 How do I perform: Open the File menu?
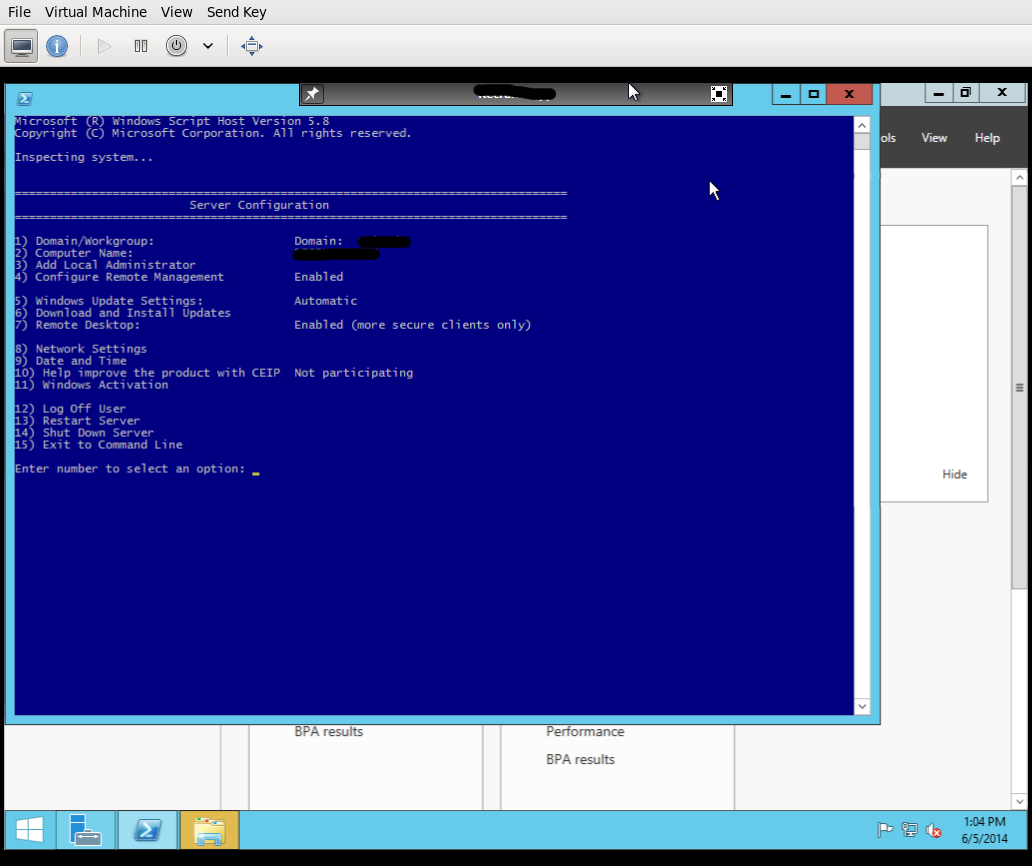(19, 12)
